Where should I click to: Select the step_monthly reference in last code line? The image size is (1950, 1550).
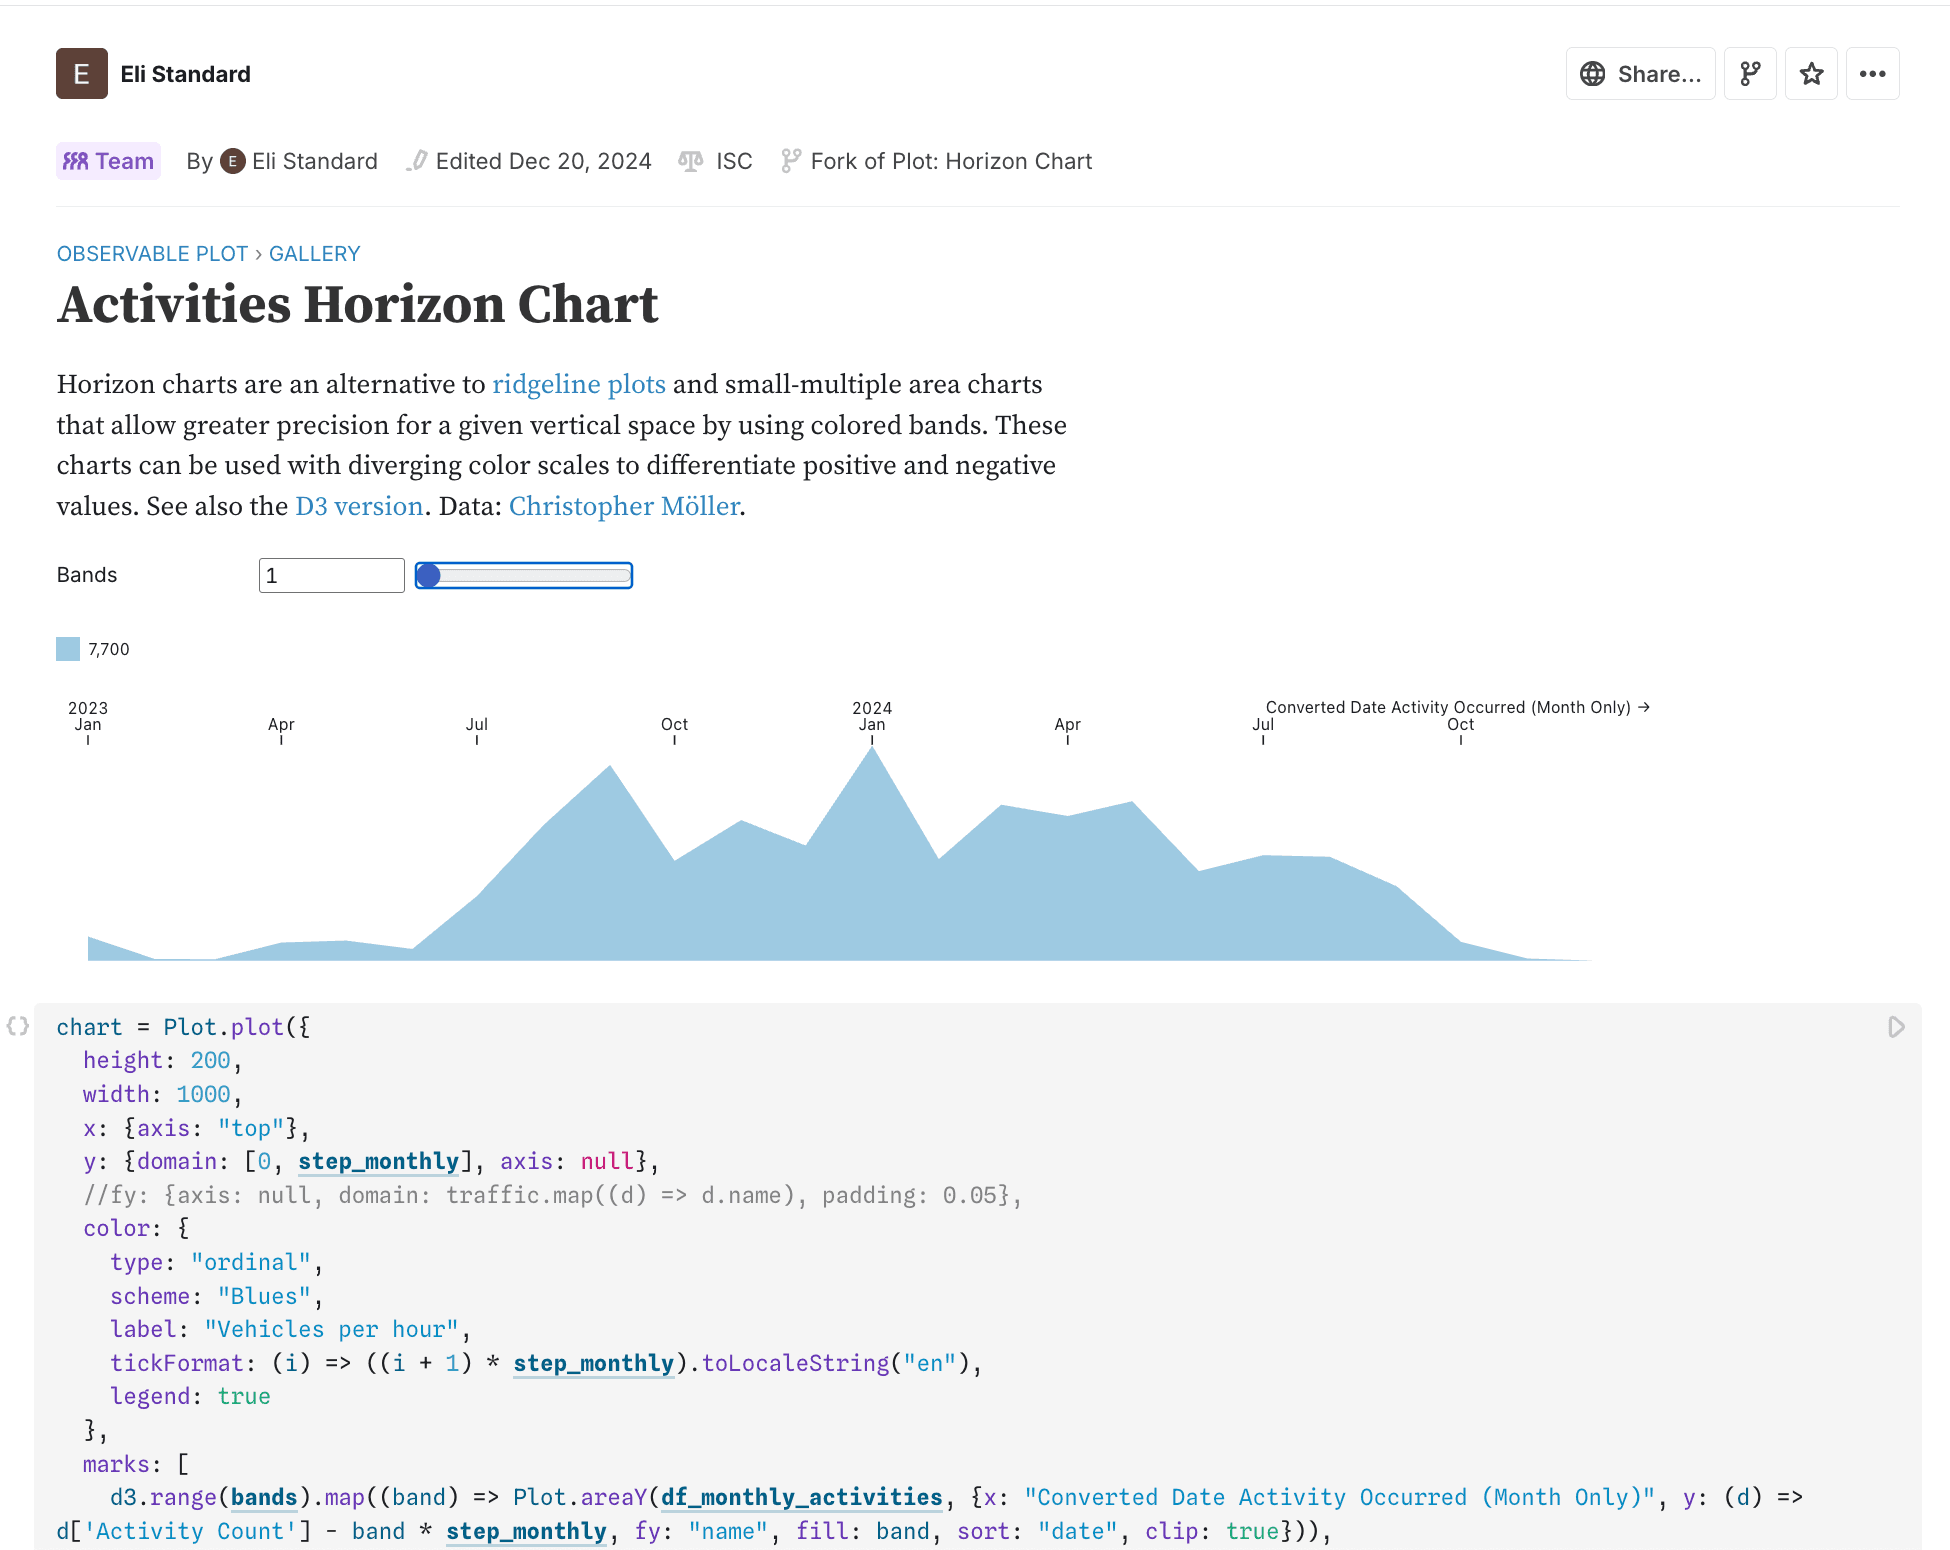click(x=526, y=1531)
